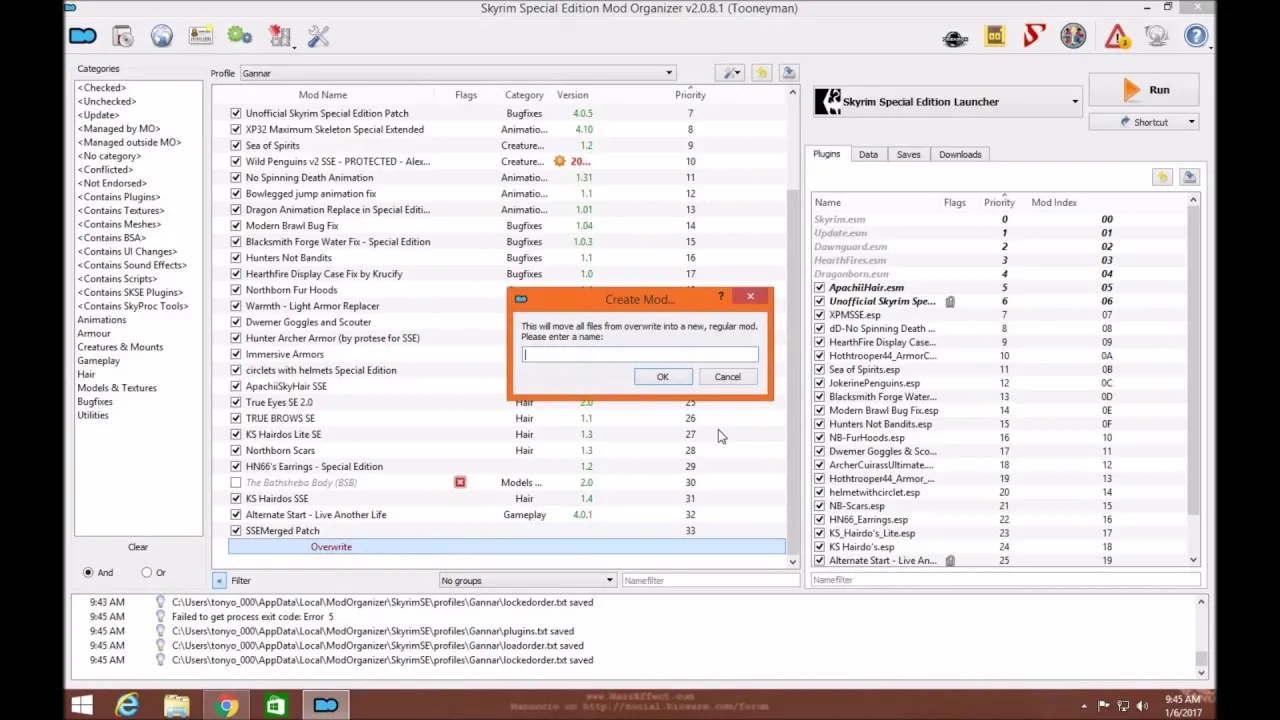The height and width of the screenshot is (720, 1280).
Task: Open the No groups filter dropdown
Action: (x=608, y=580)
